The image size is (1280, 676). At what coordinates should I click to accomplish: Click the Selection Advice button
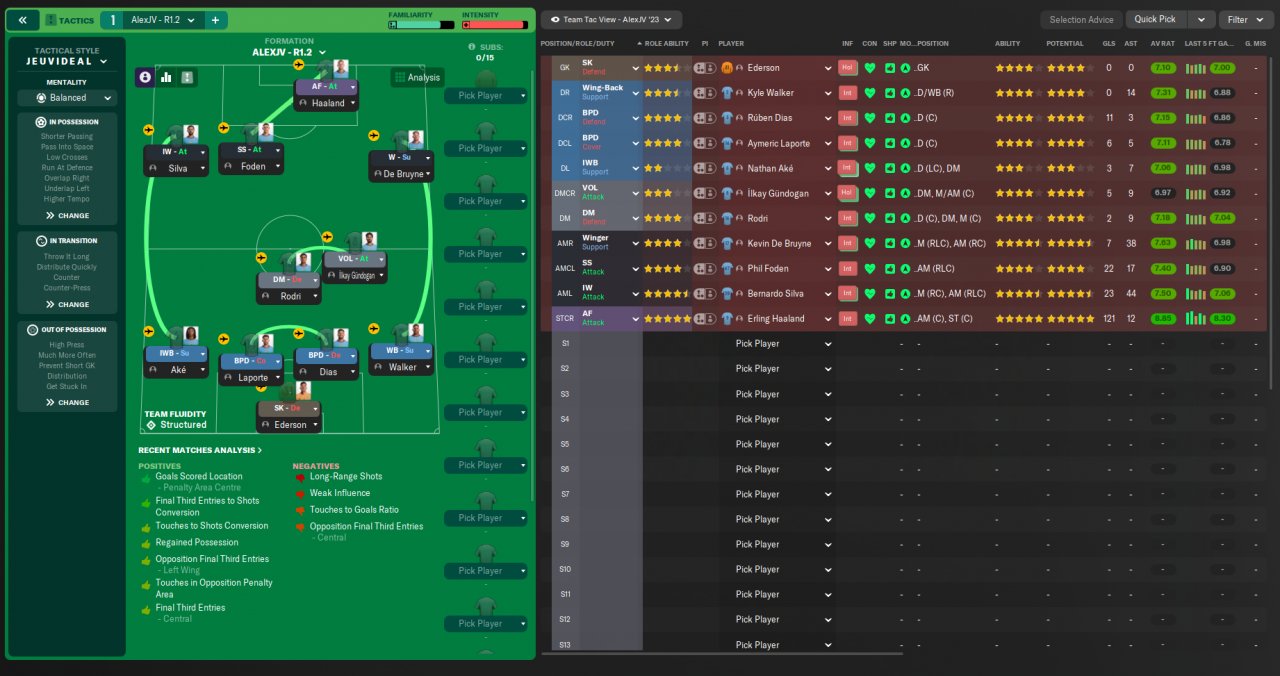pyautogui.click(x=1081, y=19)
